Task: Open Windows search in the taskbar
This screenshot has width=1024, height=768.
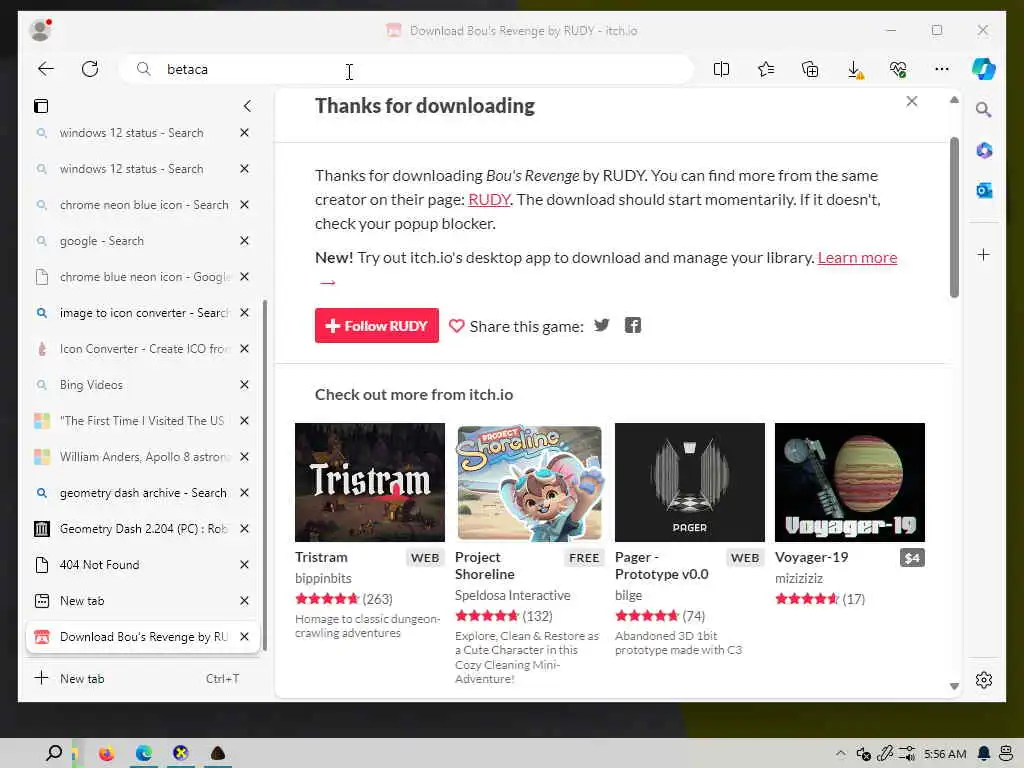Action: click(54, 753)
